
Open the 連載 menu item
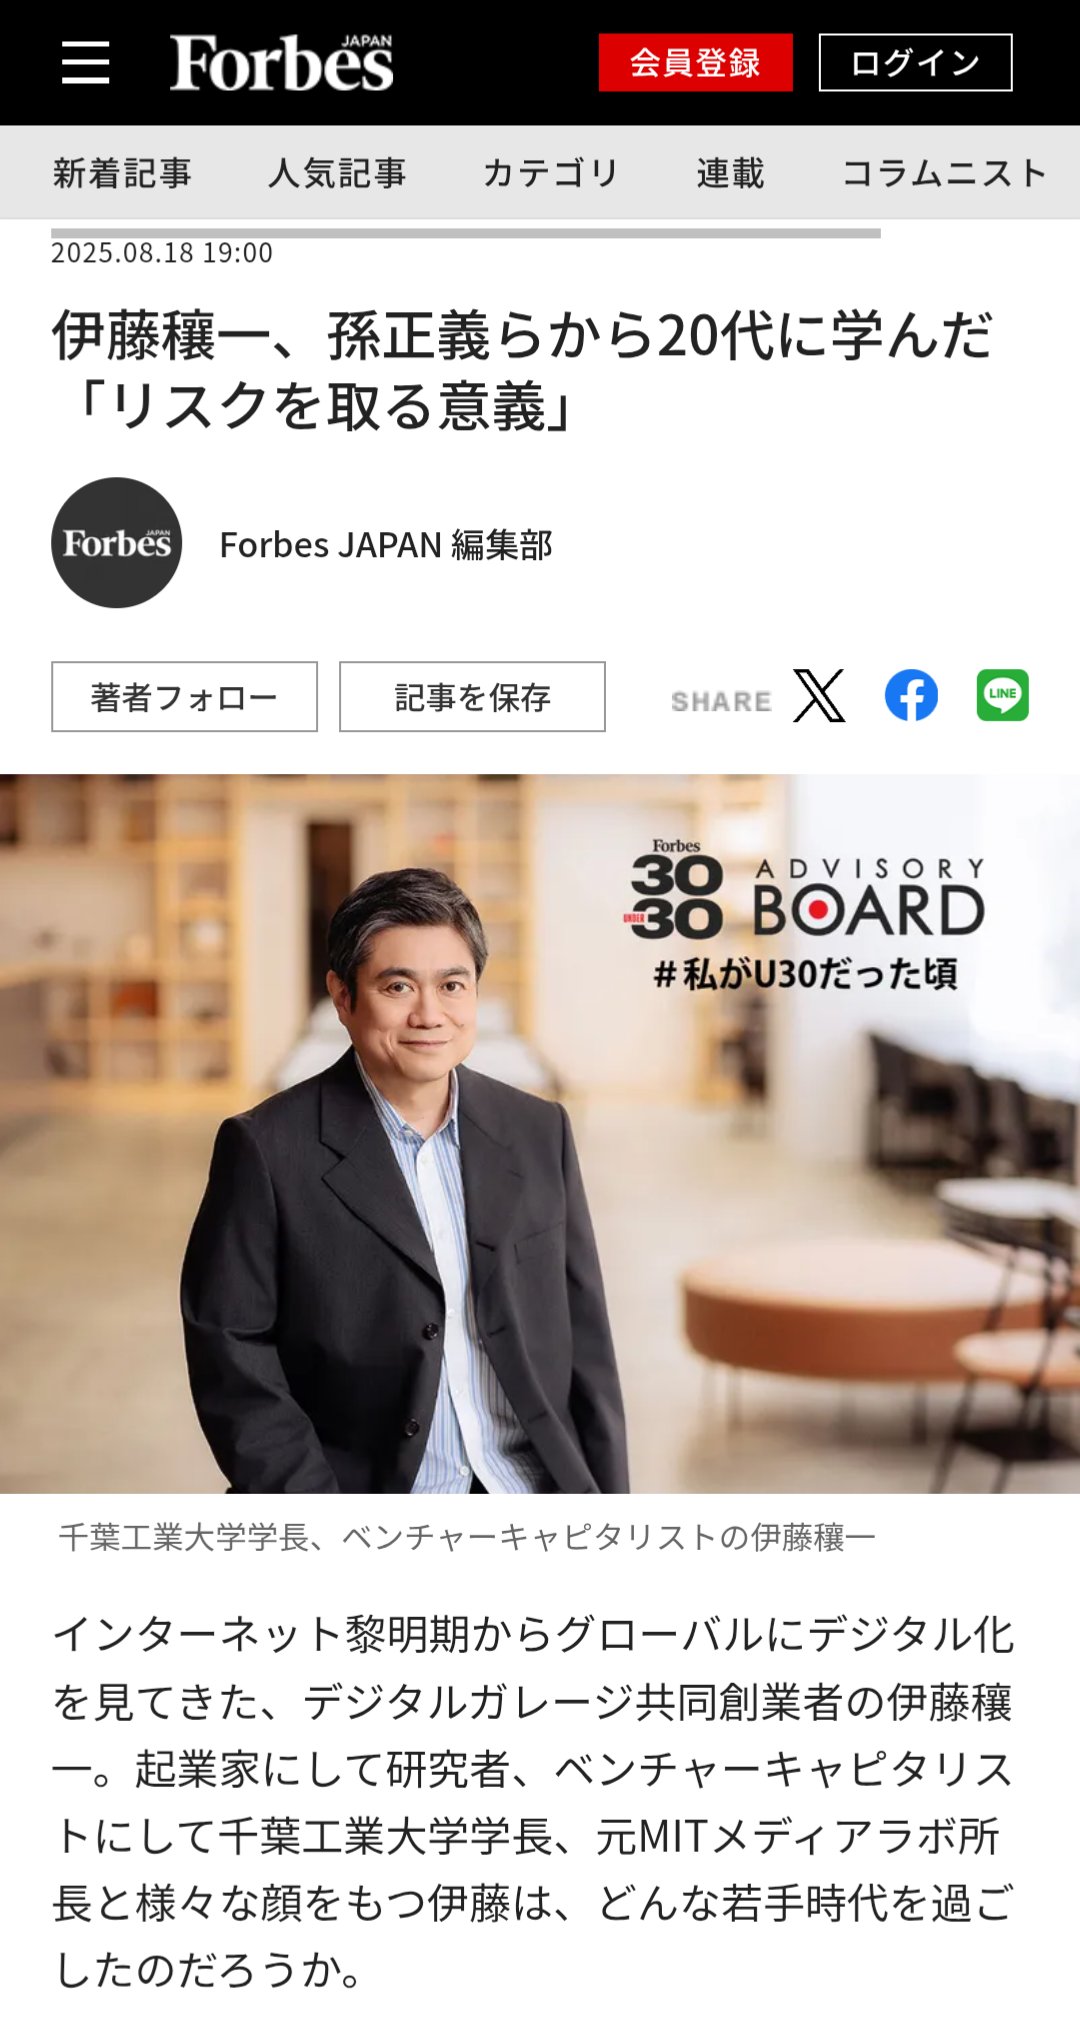point(731,173)
